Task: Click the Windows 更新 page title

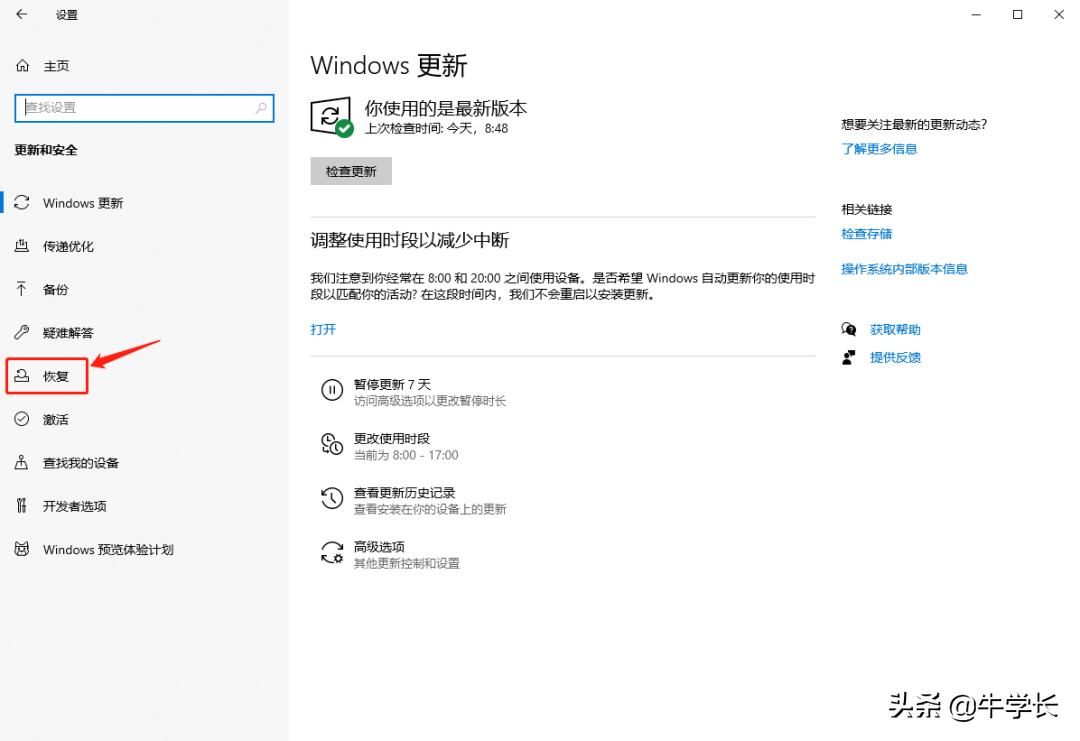Action: coord(389,65)
